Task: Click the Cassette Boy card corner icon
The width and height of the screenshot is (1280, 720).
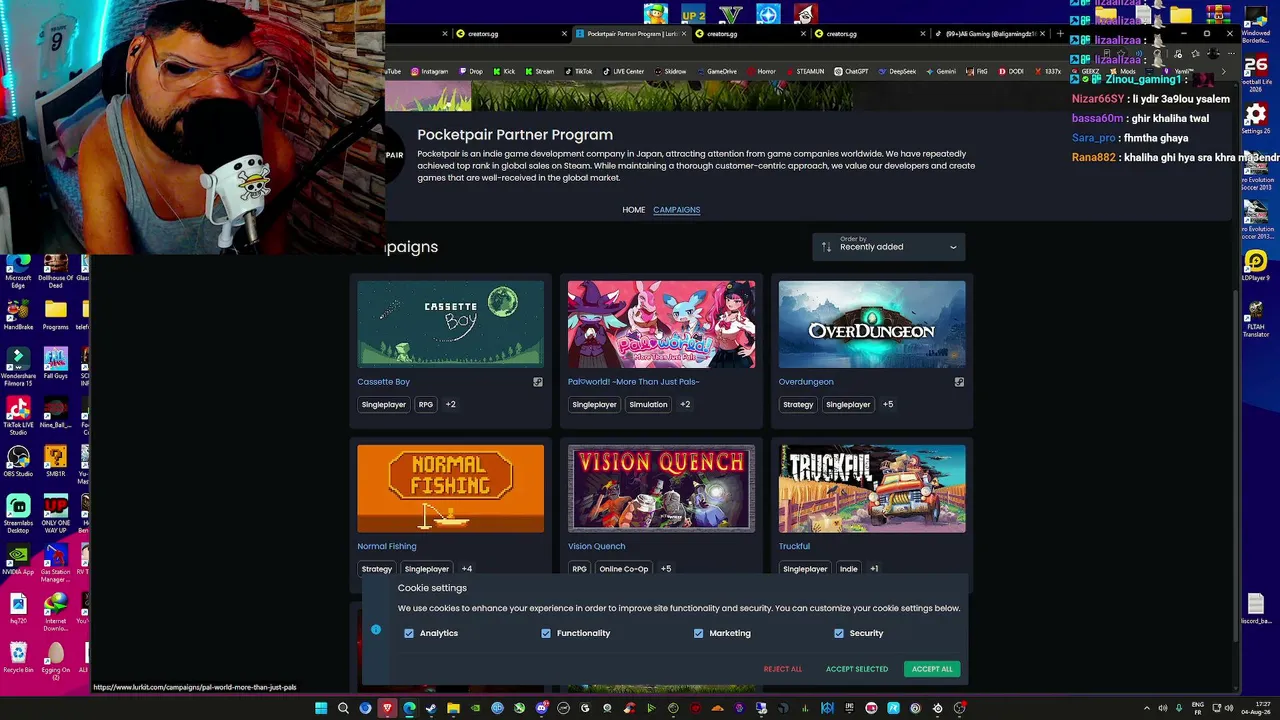Action: 538,382
